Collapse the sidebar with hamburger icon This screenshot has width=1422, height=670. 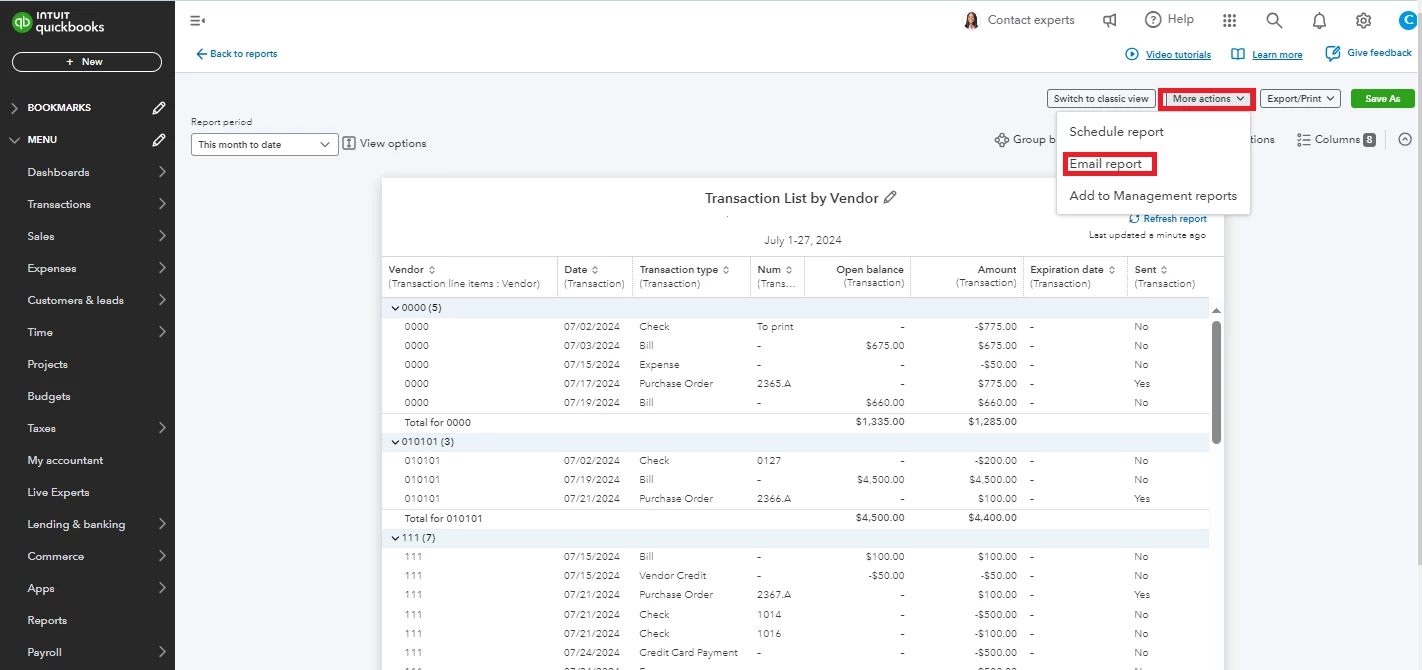pos(198,20)
